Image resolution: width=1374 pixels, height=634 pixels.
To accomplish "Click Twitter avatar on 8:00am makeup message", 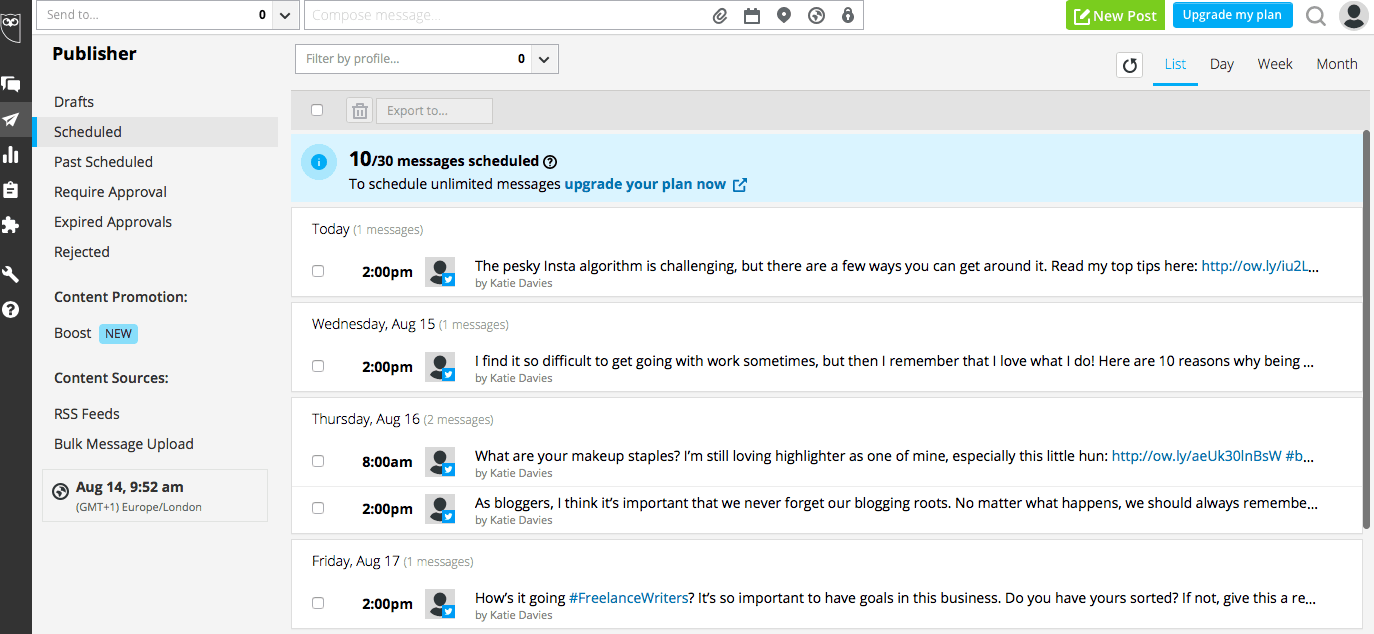I will tap(440, 461).
